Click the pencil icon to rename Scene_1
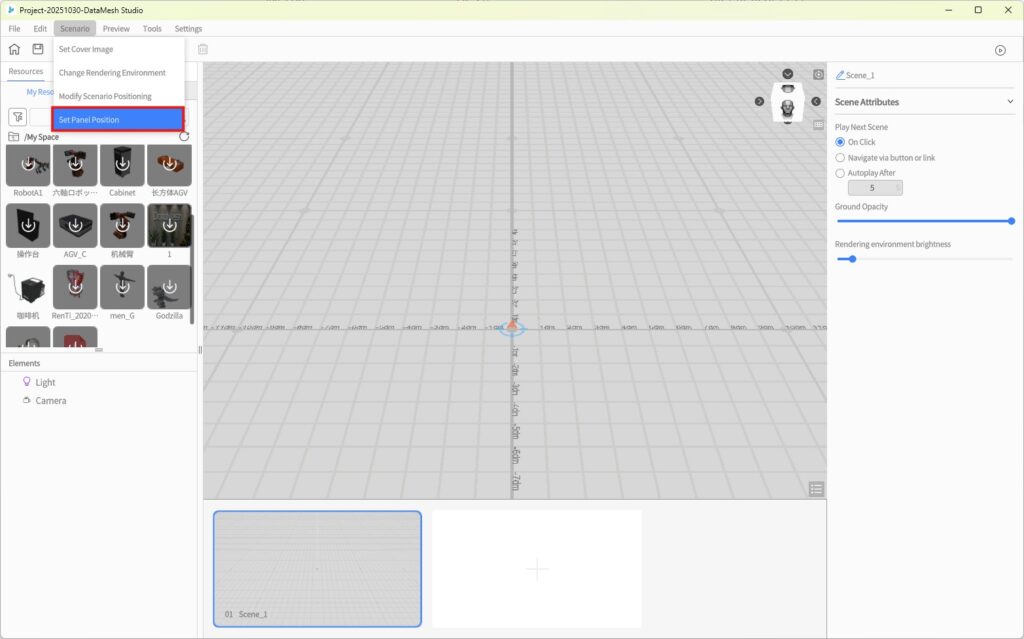This screenshot has width=1024, height=639. point(840,75)
